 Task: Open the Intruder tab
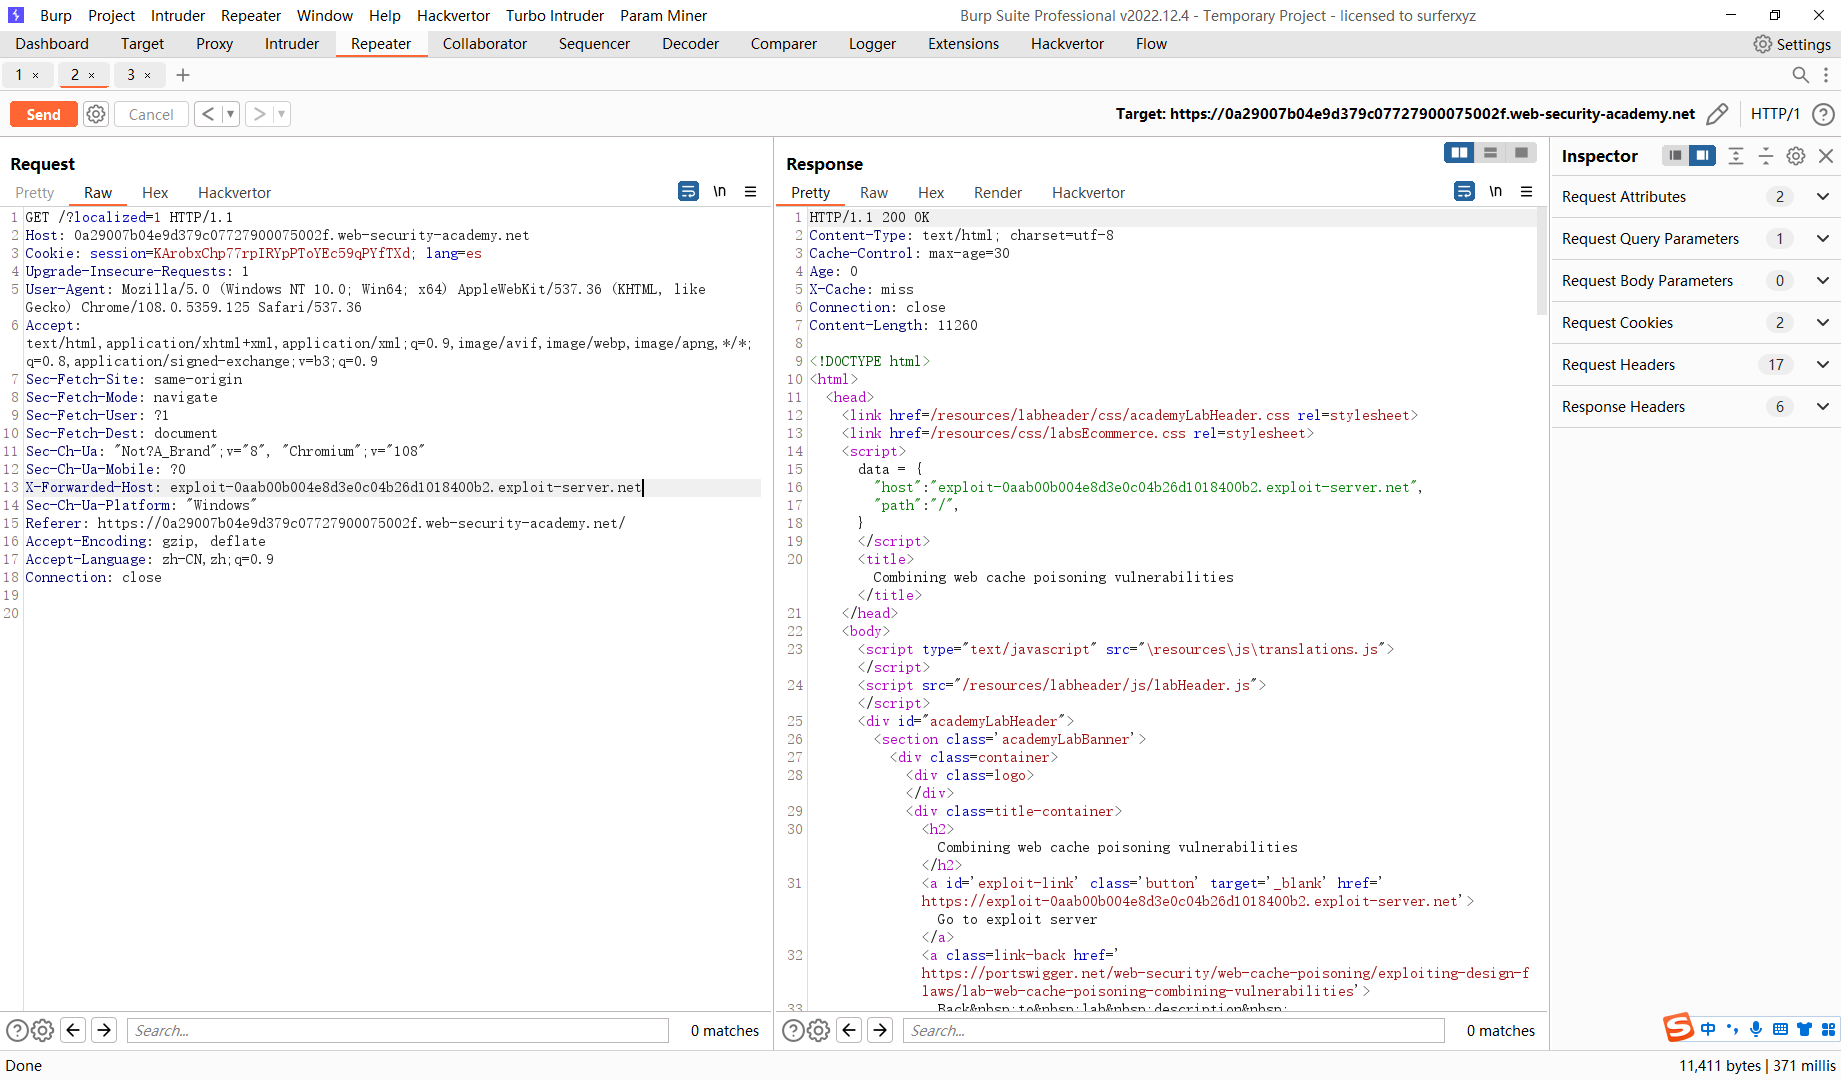(292, 44)
